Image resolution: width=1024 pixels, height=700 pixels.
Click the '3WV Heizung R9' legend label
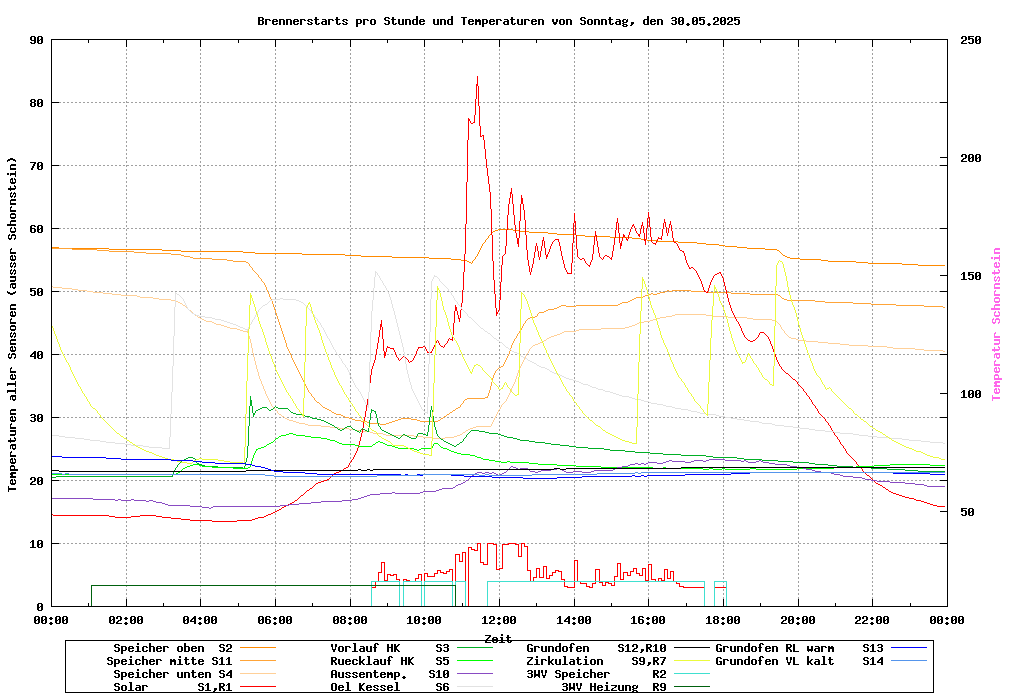point(613,687)
